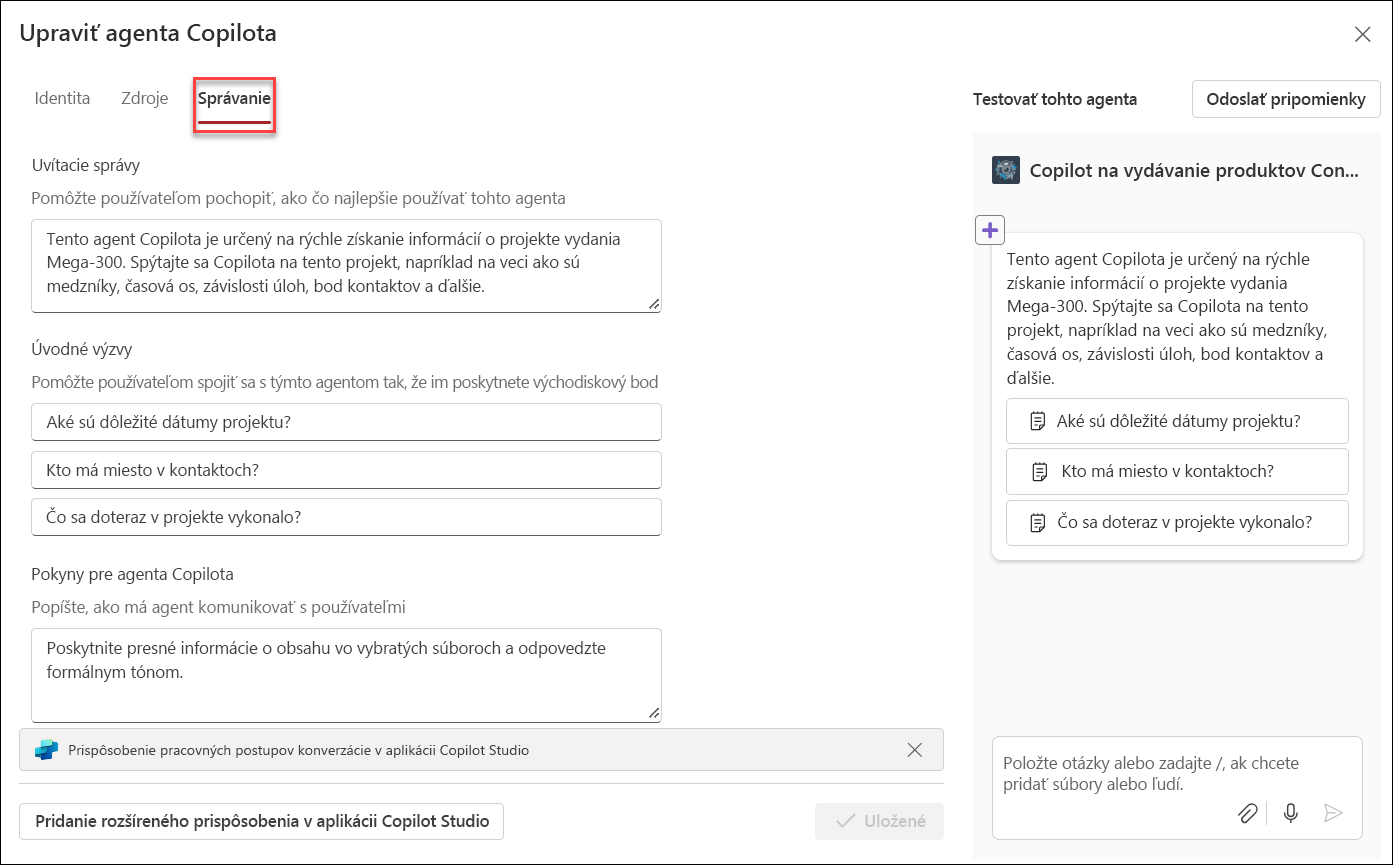Screen dimensions: 1393x865
Task: Click resize handle of Pokyny text box
Action: 654,714
